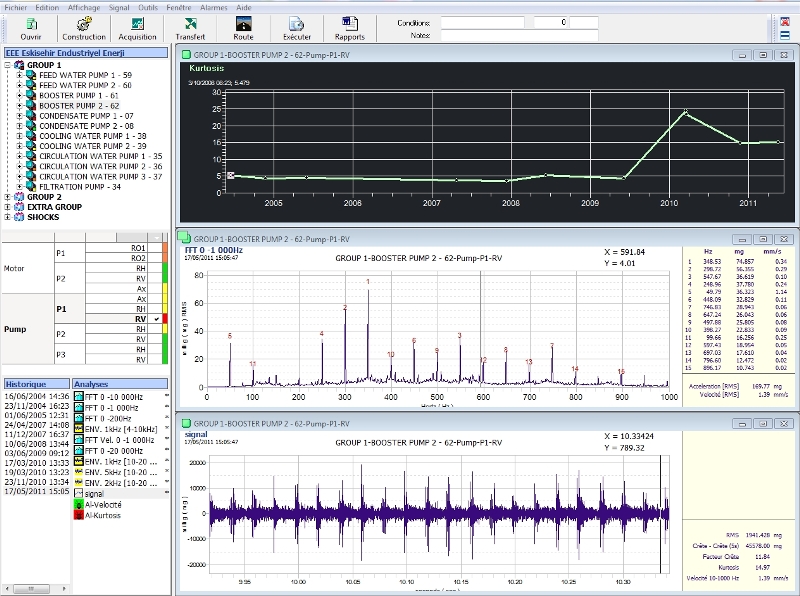
Task: Open Rapports from the toolbar
Action: 350,26
